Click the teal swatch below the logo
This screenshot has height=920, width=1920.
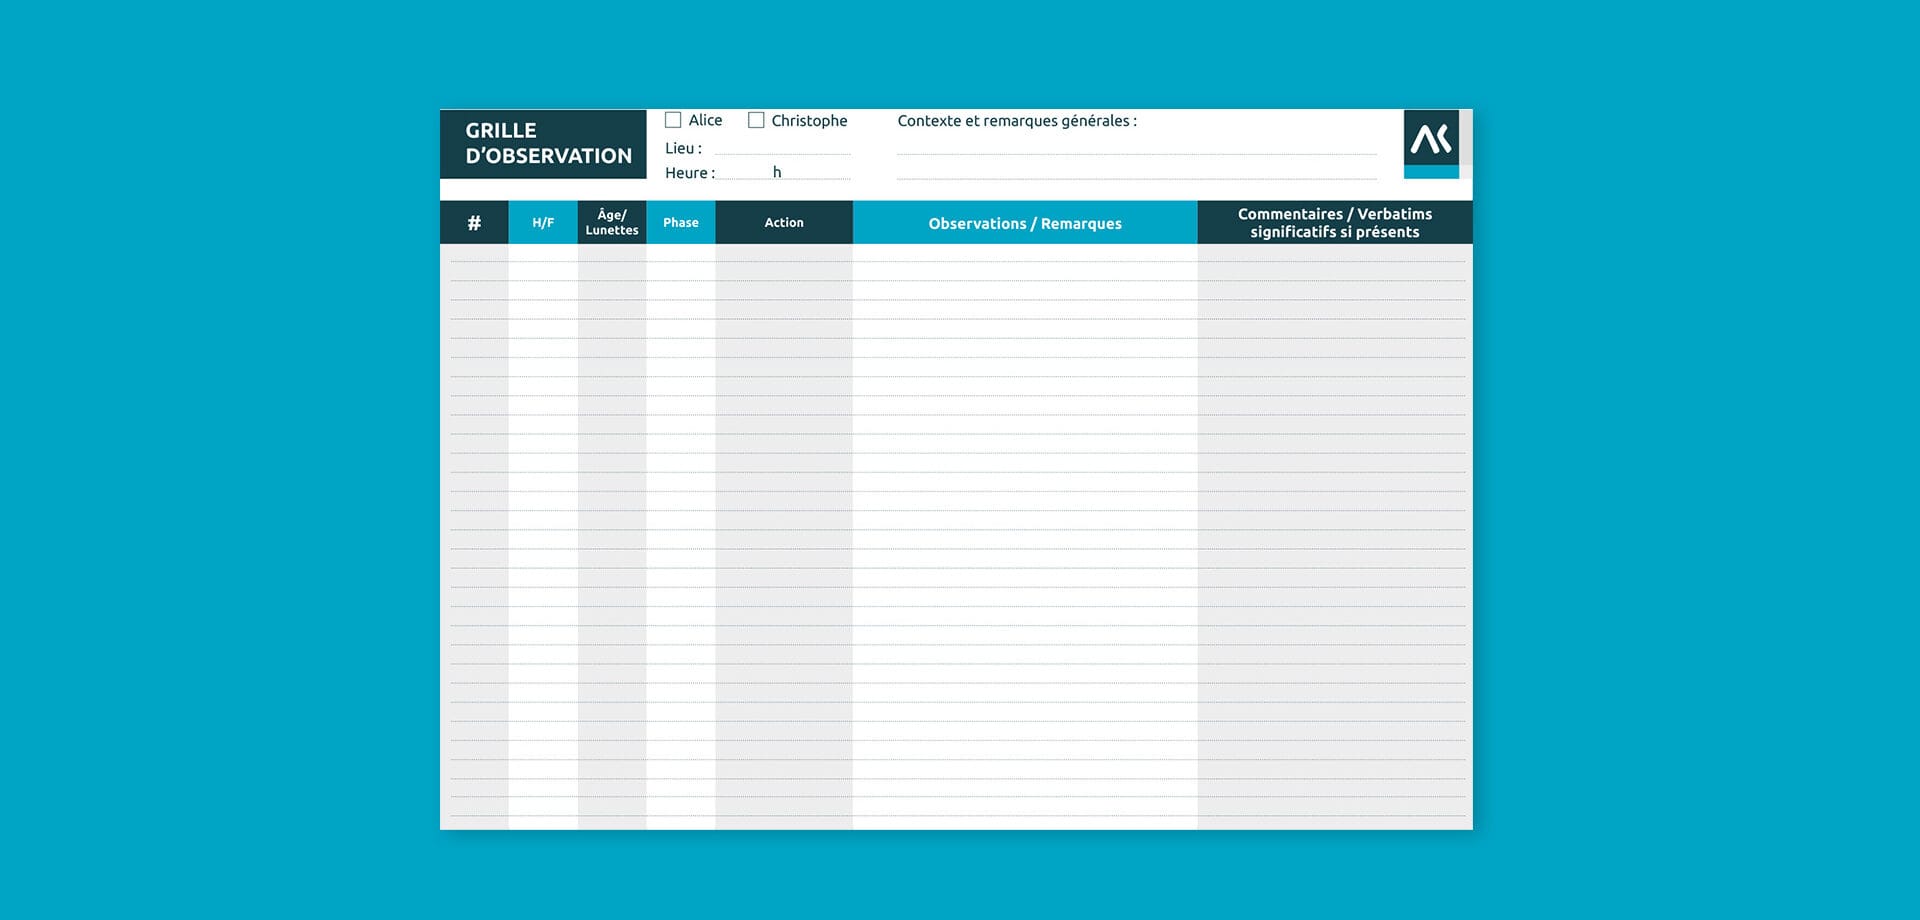(x=1431, y=172)
